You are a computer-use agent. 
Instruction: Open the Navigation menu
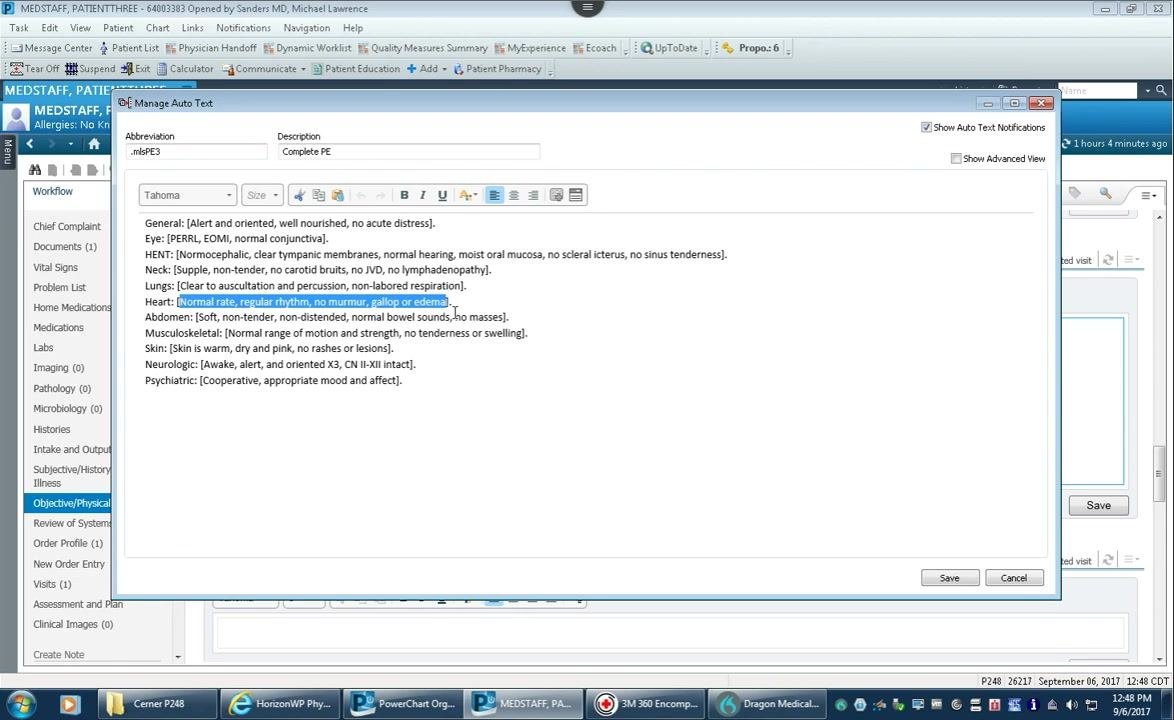[306, 28]
